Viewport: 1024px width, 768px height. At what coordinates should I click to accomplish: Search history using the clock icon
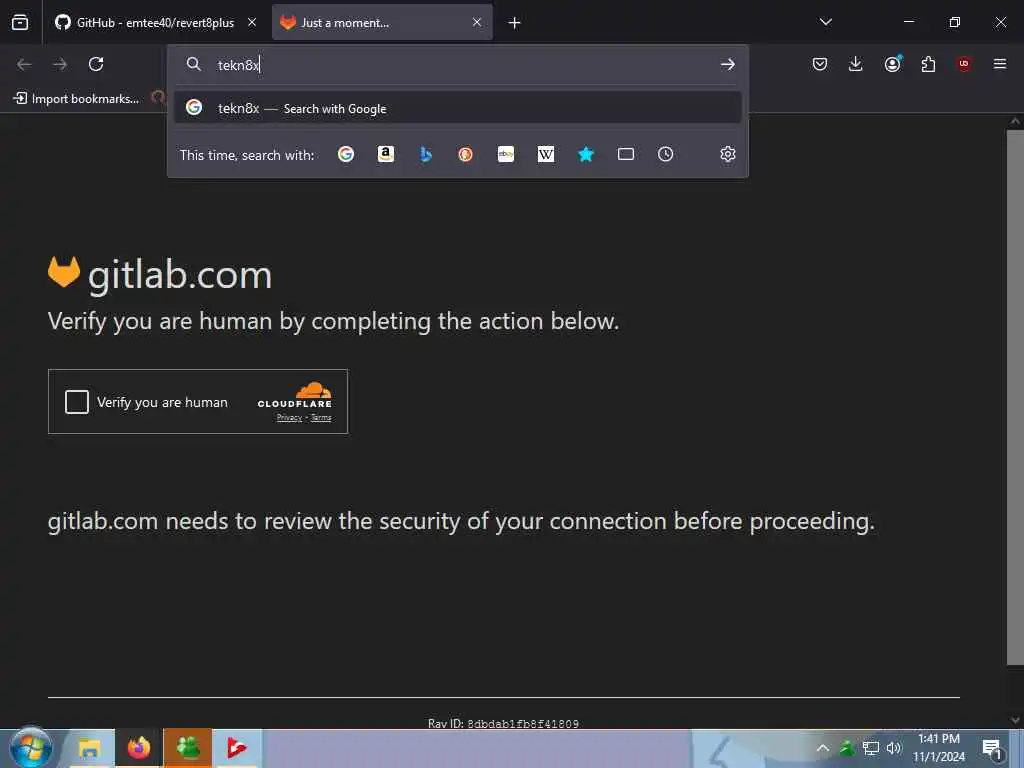point(665,154)
